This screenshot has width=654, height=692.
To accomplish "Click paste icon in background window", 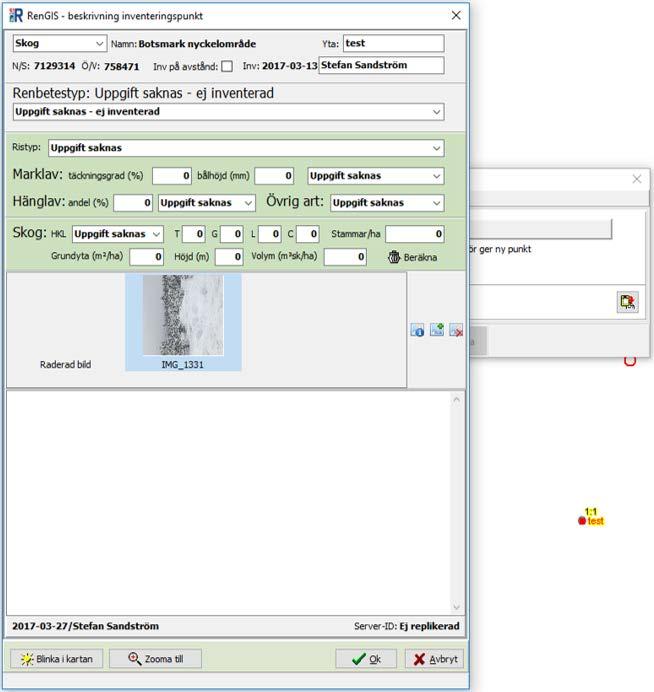I will (627, 302).
